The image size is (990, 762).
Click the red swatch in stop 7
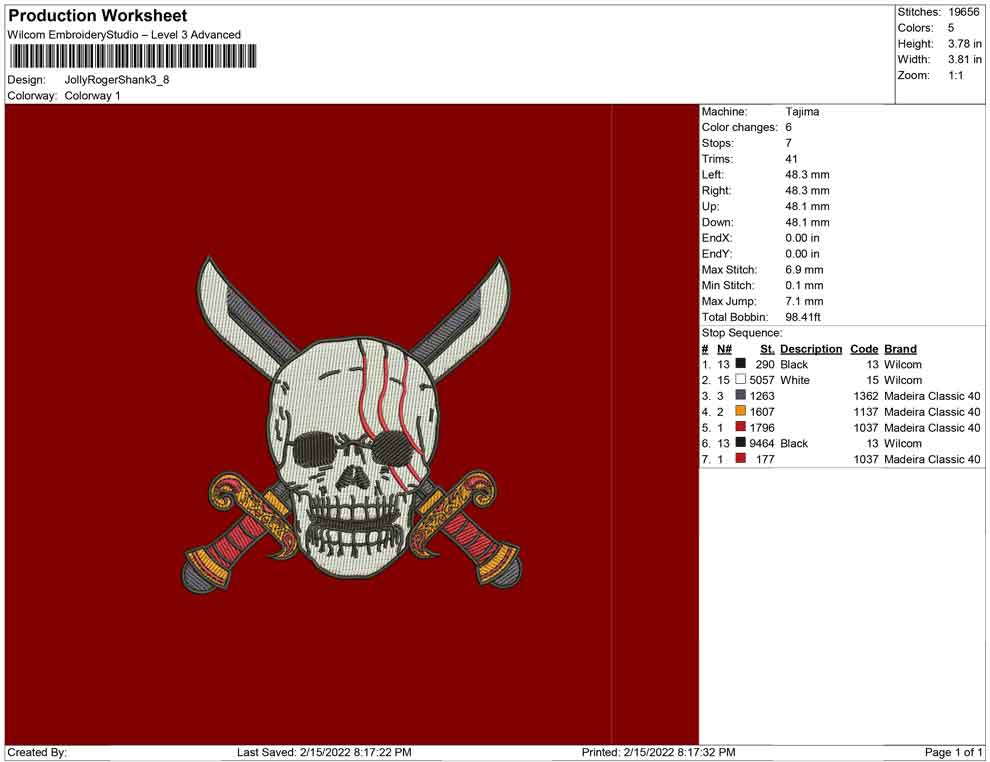point(741,459)
